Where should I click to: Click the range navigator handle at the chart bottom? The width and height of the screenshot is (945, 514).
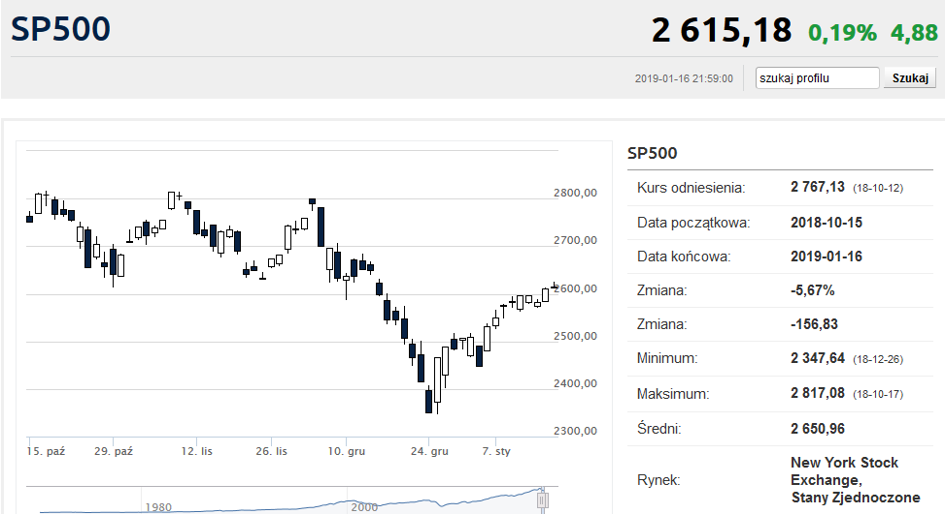(542, 500)
